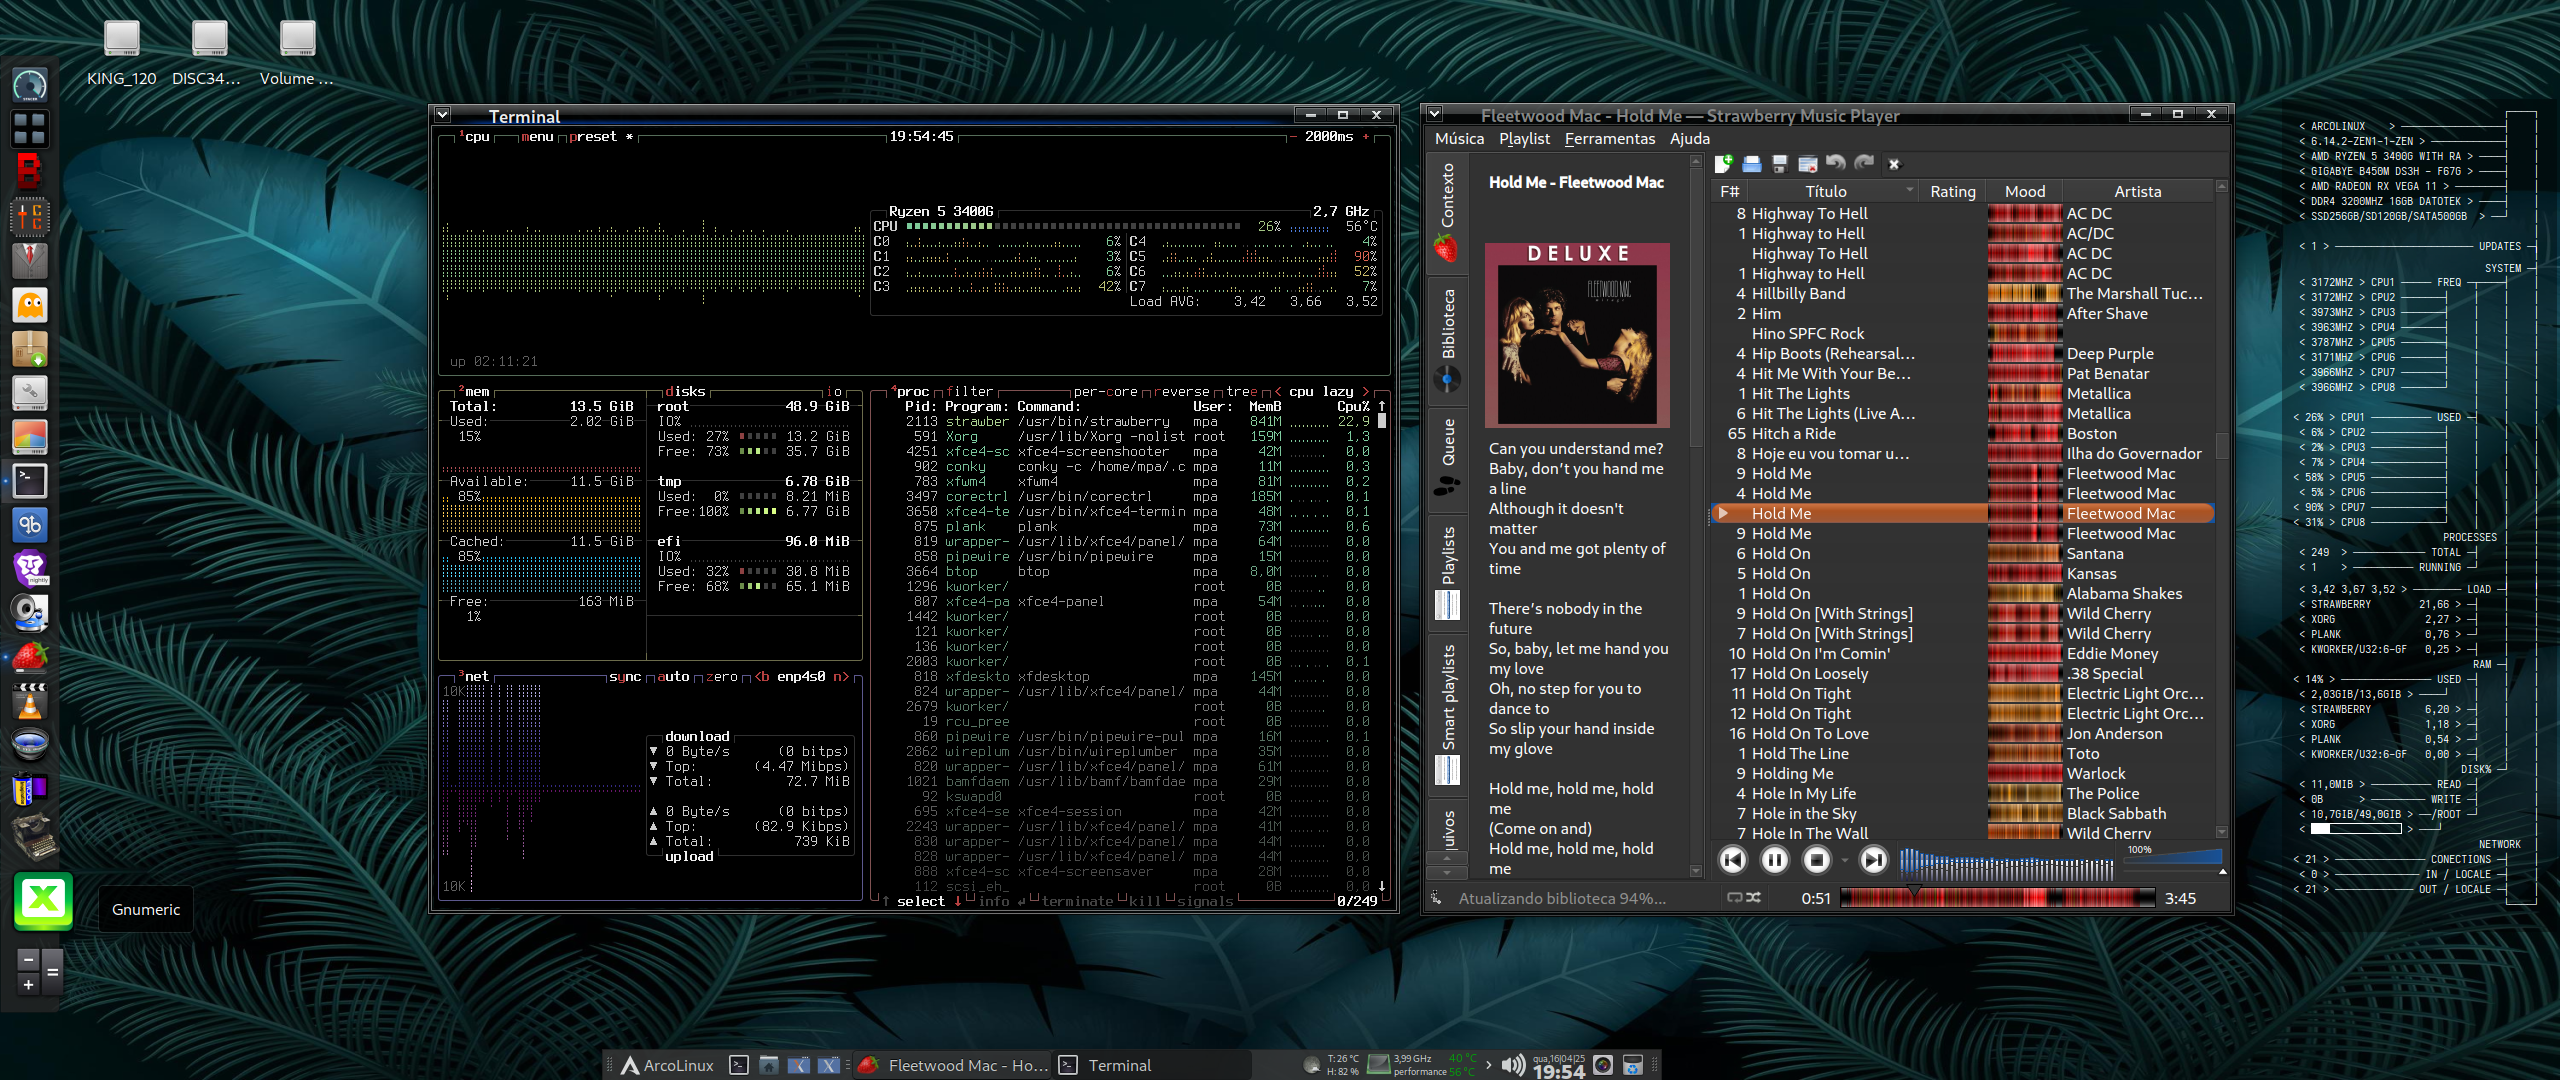Open the calculator icon in dock
This screenshot has height=1080, width=2560.
click(40, 971)
